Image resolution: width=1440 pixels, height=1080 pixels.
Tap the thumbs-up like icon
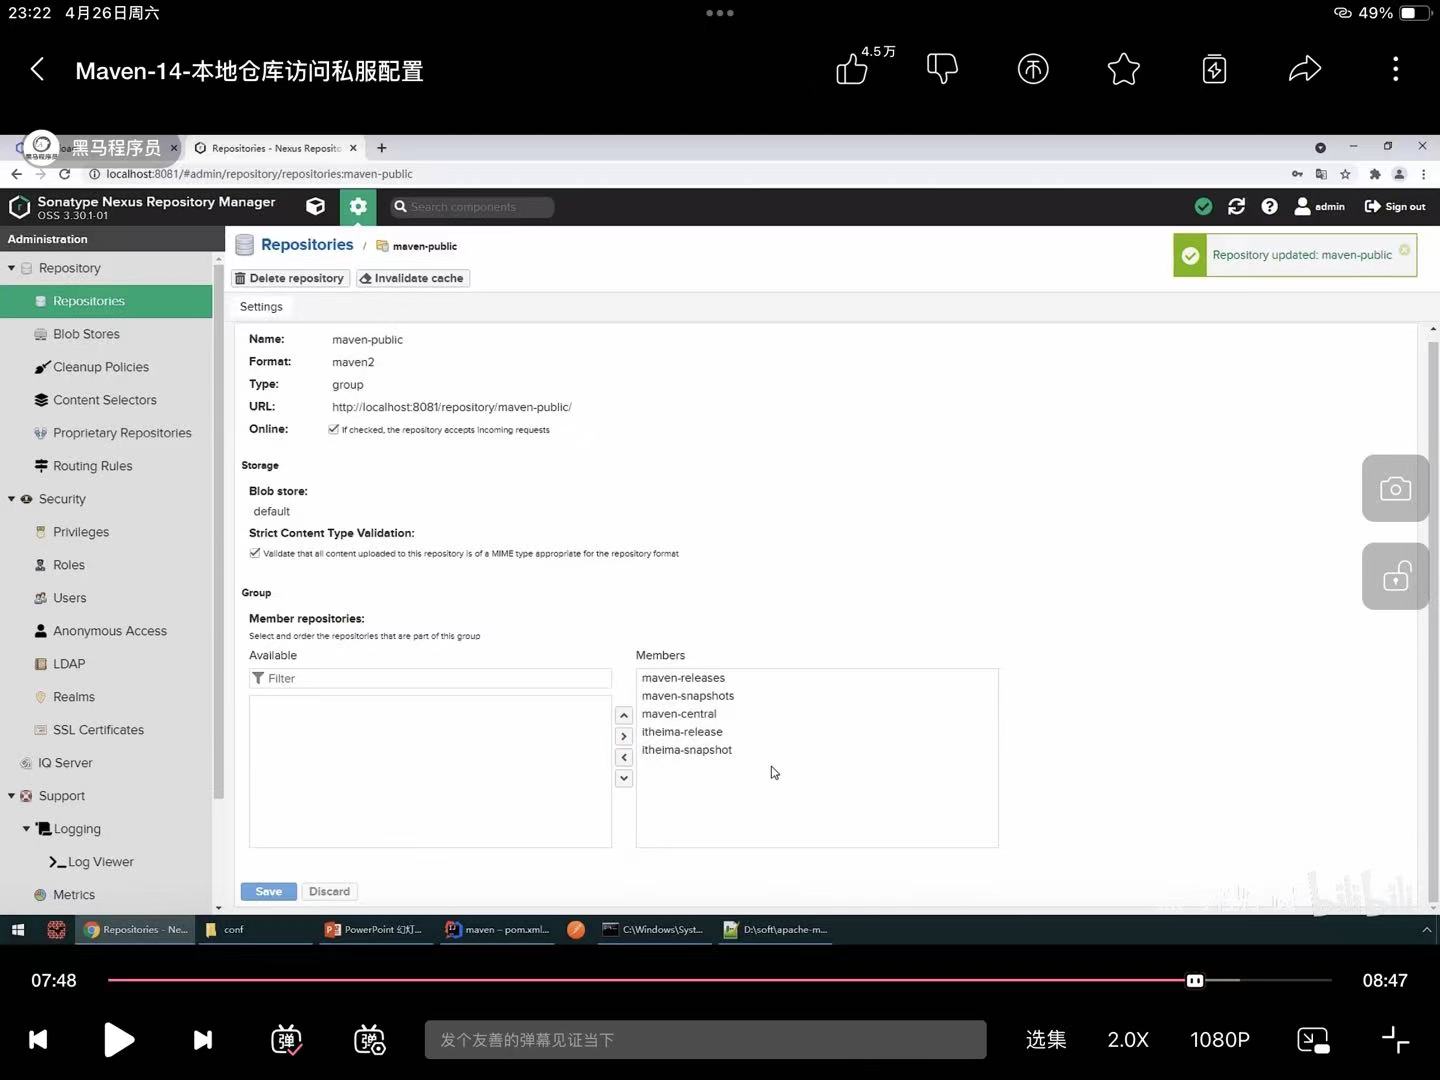pyautogui.click(x=852, y=69)
